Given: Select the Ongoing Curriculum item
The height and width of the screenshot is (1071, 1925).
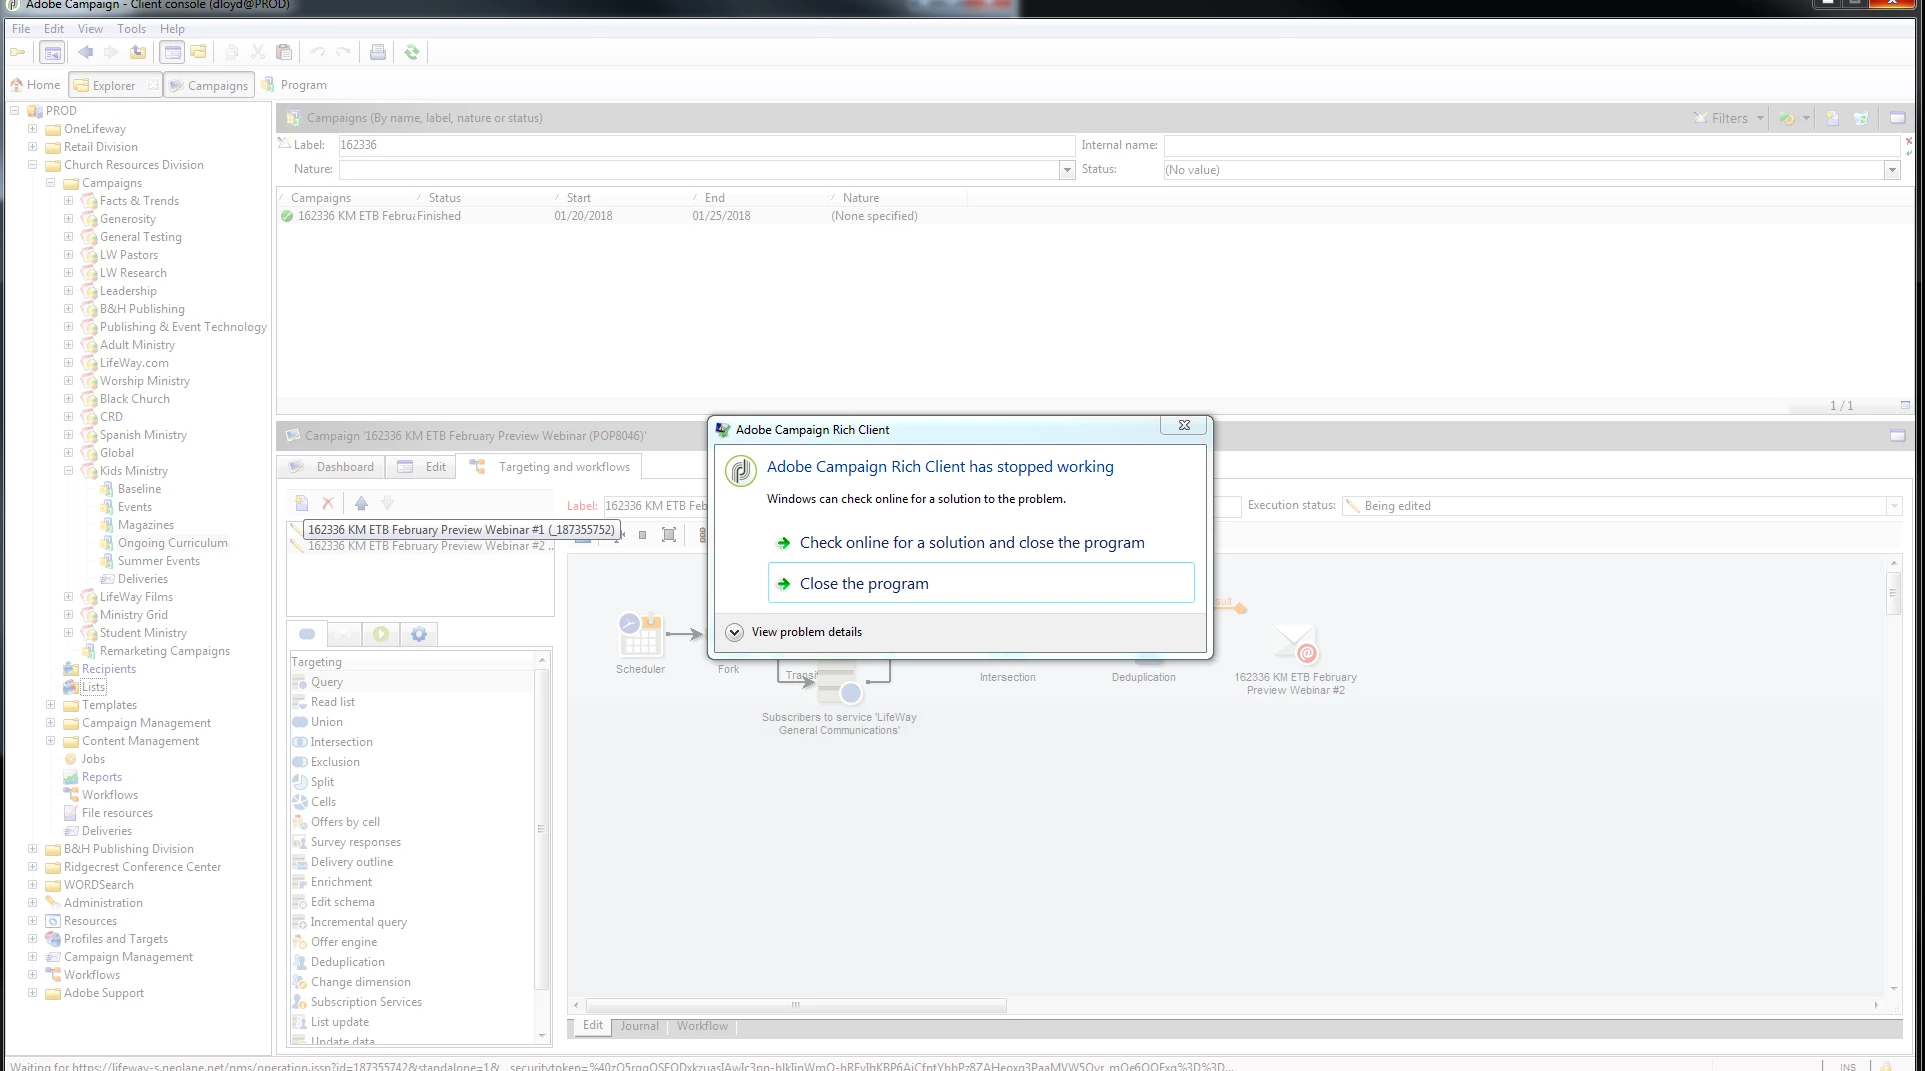Looking at the screenshot, I should [x=172, y=543].
